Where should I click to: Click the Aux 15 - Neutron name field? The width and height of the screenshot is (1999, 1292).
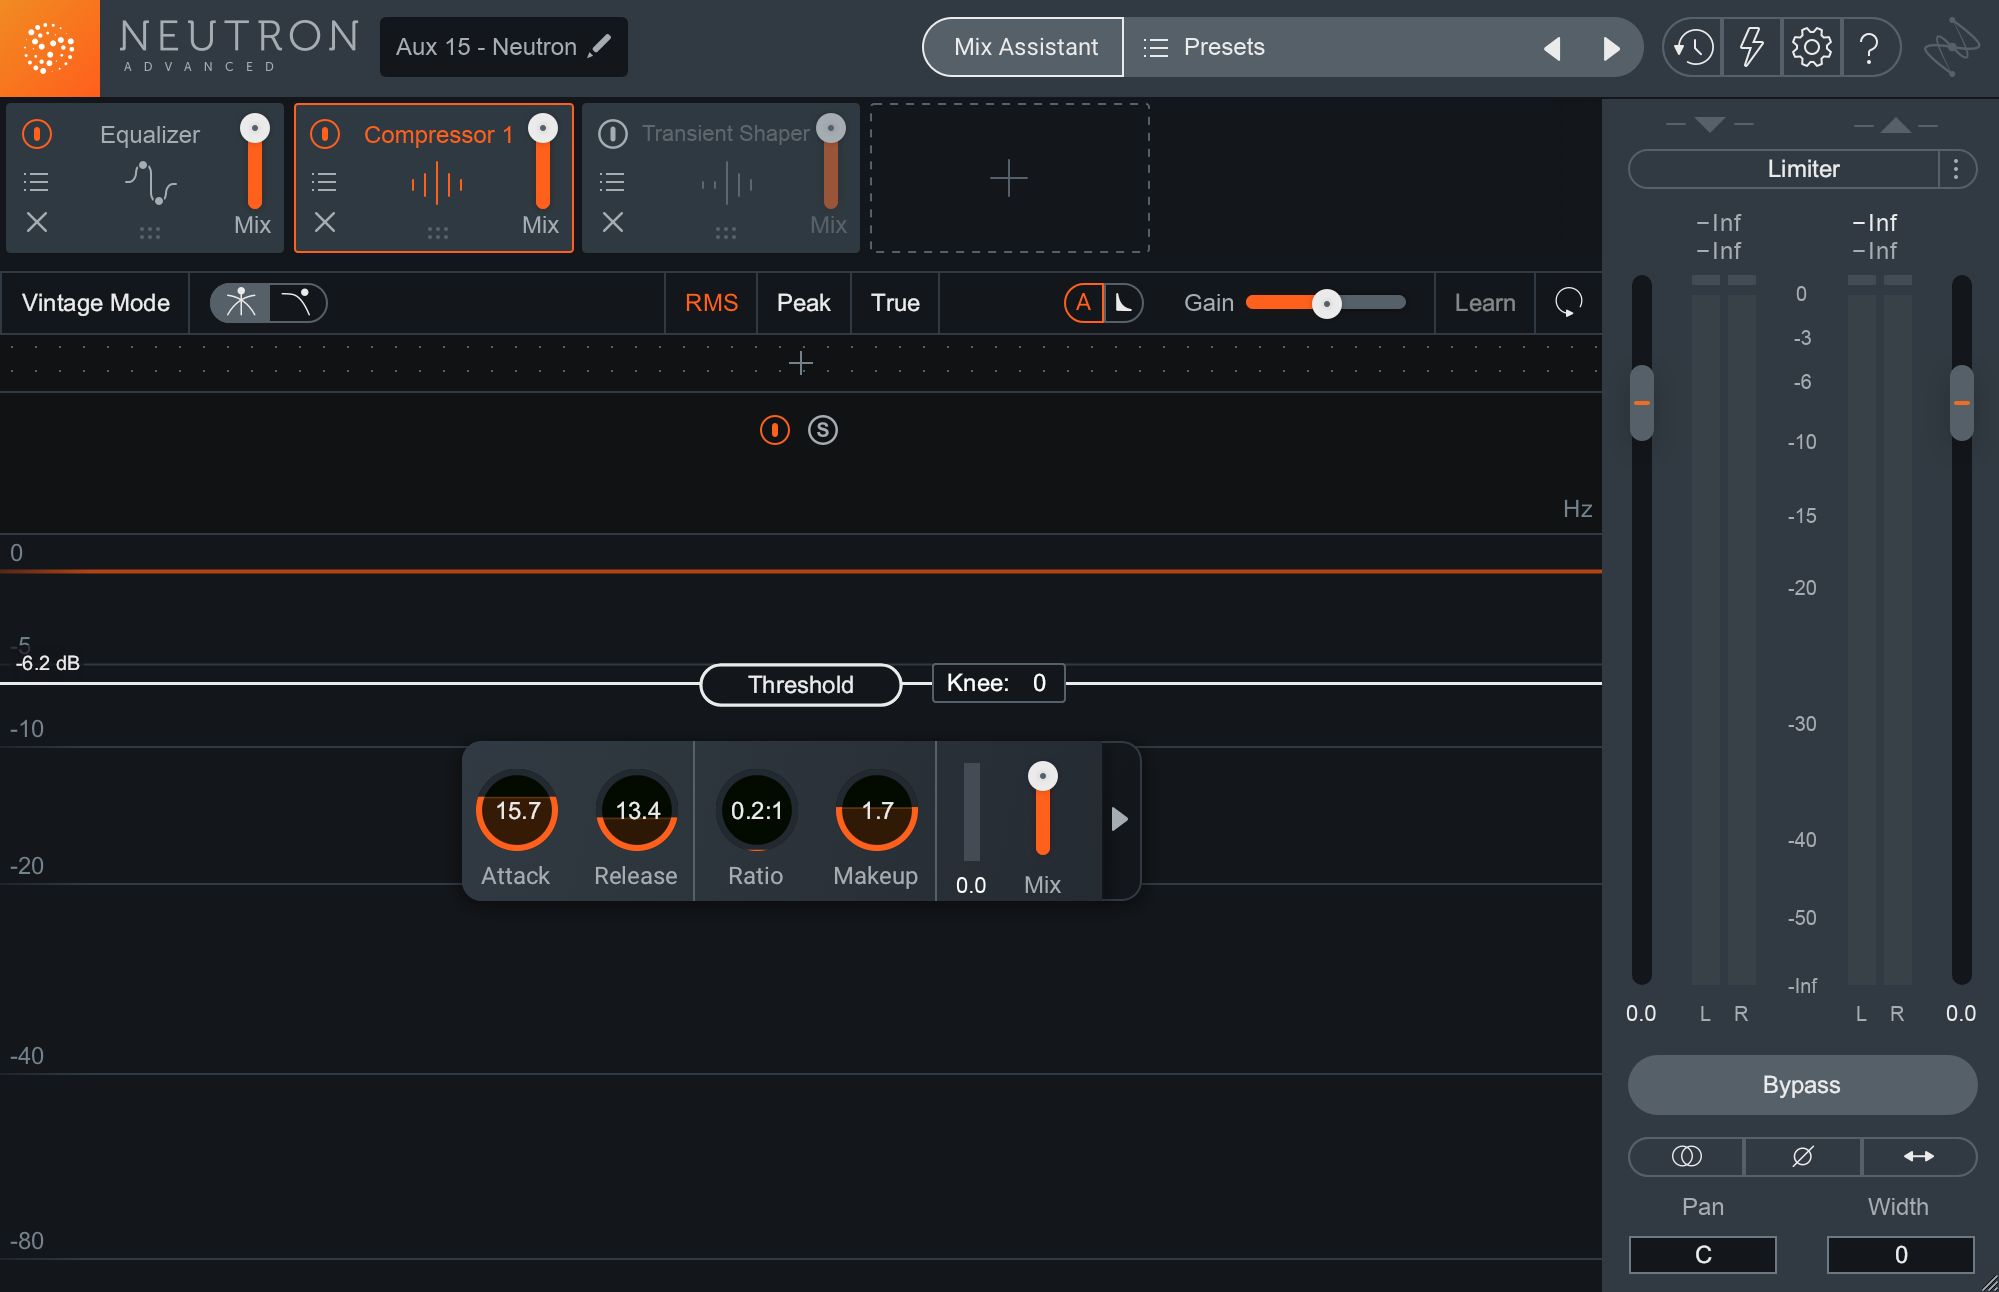[x=504, y=47]
